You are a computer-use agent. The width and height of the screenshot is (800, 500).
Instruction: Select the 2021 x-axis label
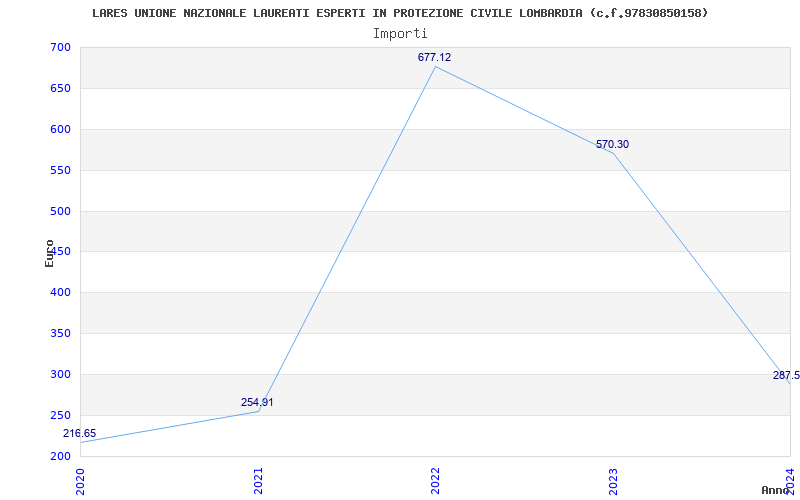(x=258, y=482)
